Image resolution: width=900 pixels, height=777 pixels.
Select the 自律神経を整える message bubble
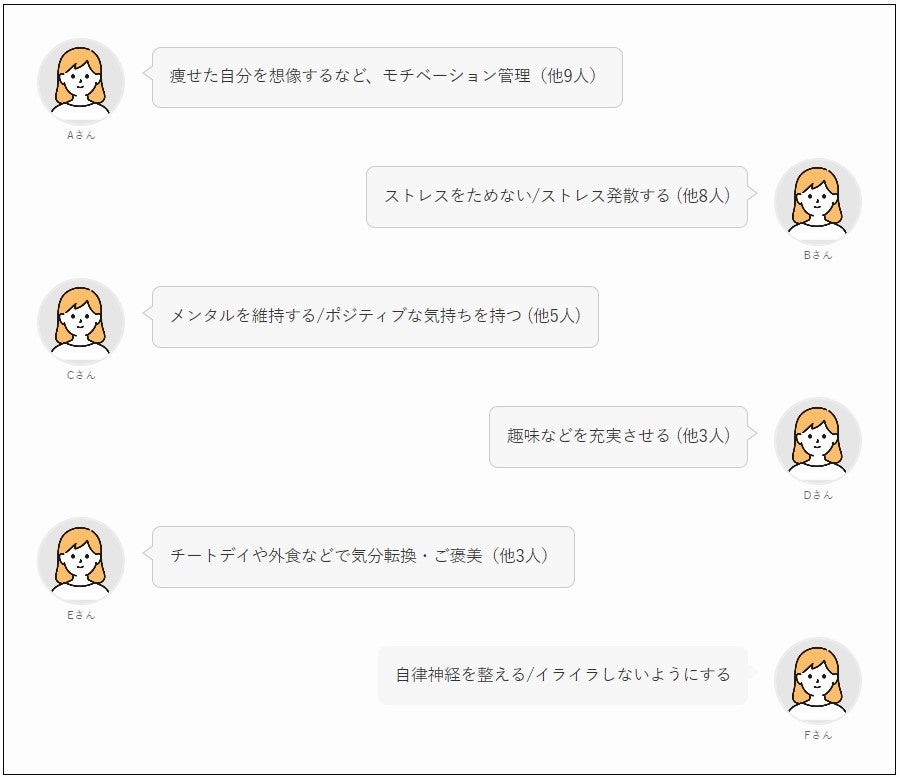pyautogui.click(x=562, y=675)
